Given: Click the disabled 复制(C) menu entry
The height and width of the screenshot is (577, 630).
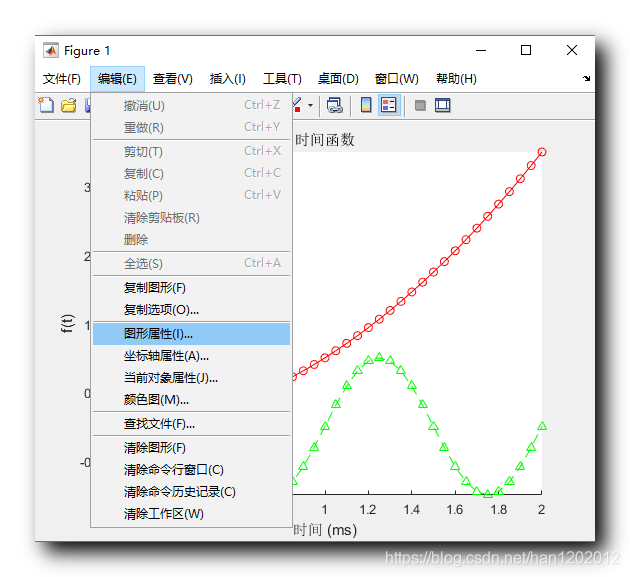Looking at the screenshot, I should pos(191,174).
